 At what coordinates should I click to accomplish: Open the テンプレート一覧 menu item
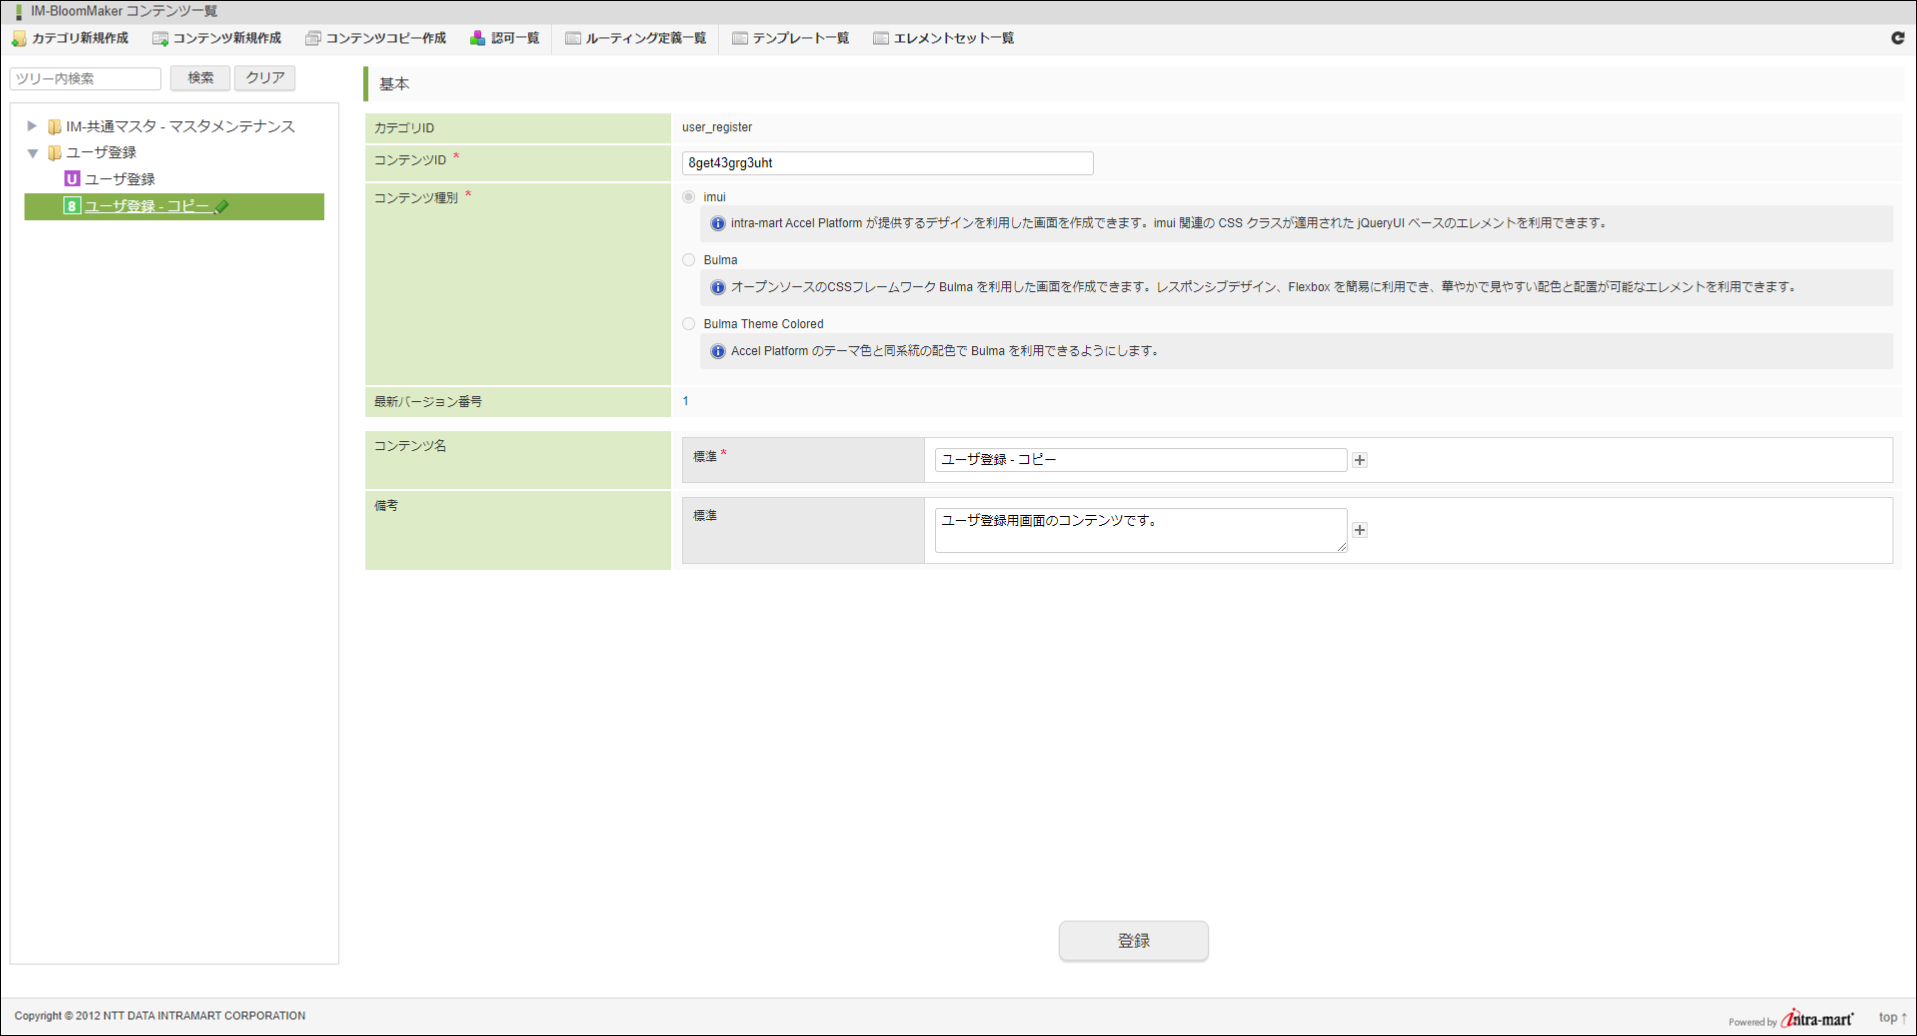pos(790,39)
